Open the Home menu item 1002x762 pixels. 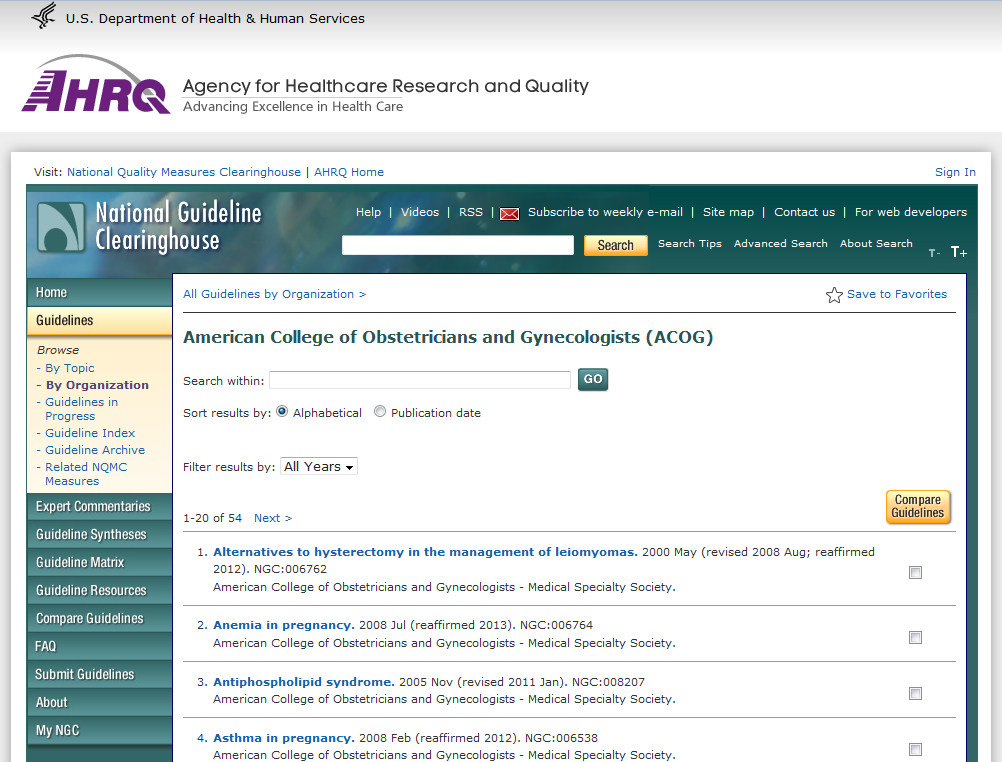click(x=100, y=292)
